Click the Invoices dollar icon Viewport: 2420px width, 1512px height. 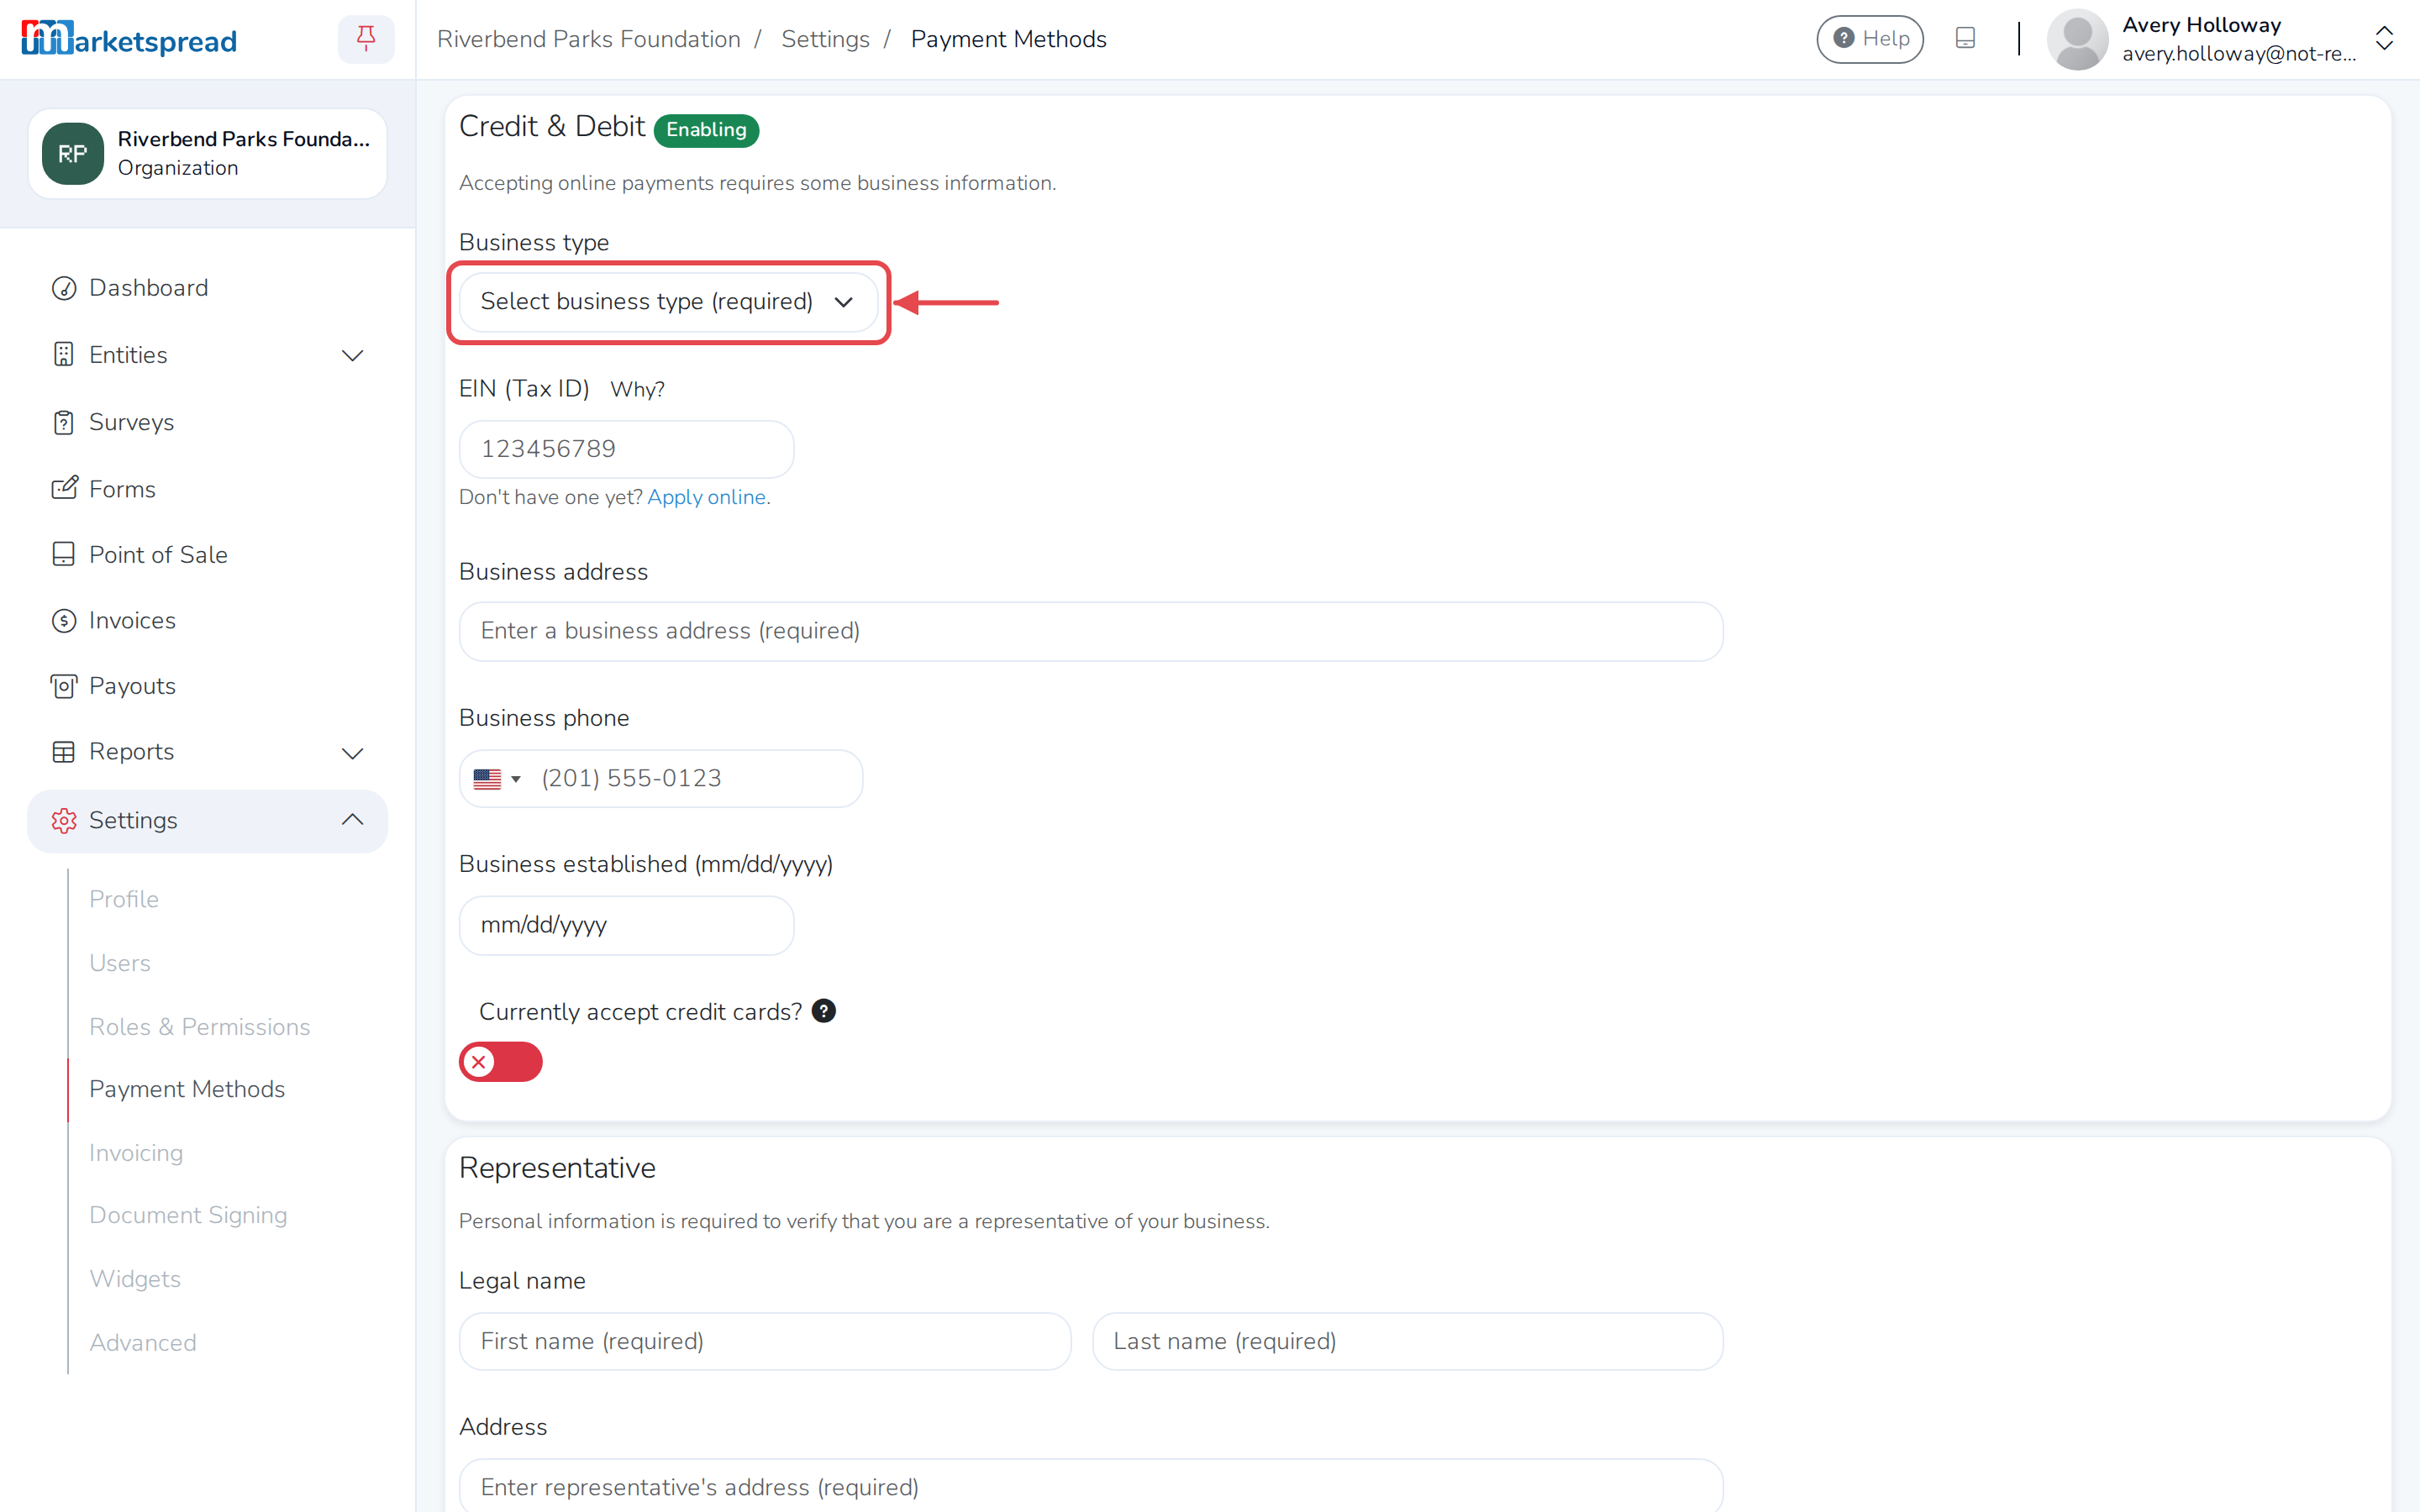[64, 620]
